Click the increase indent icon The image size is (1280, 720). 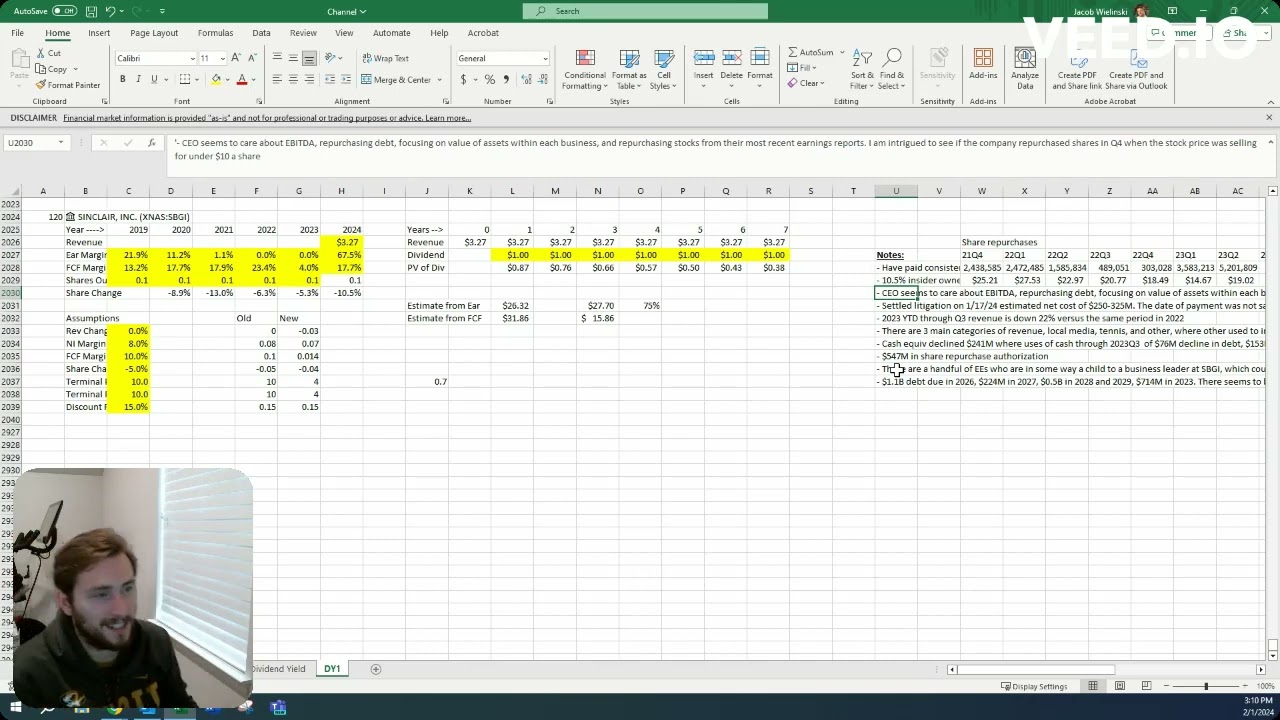pos(346,79)
